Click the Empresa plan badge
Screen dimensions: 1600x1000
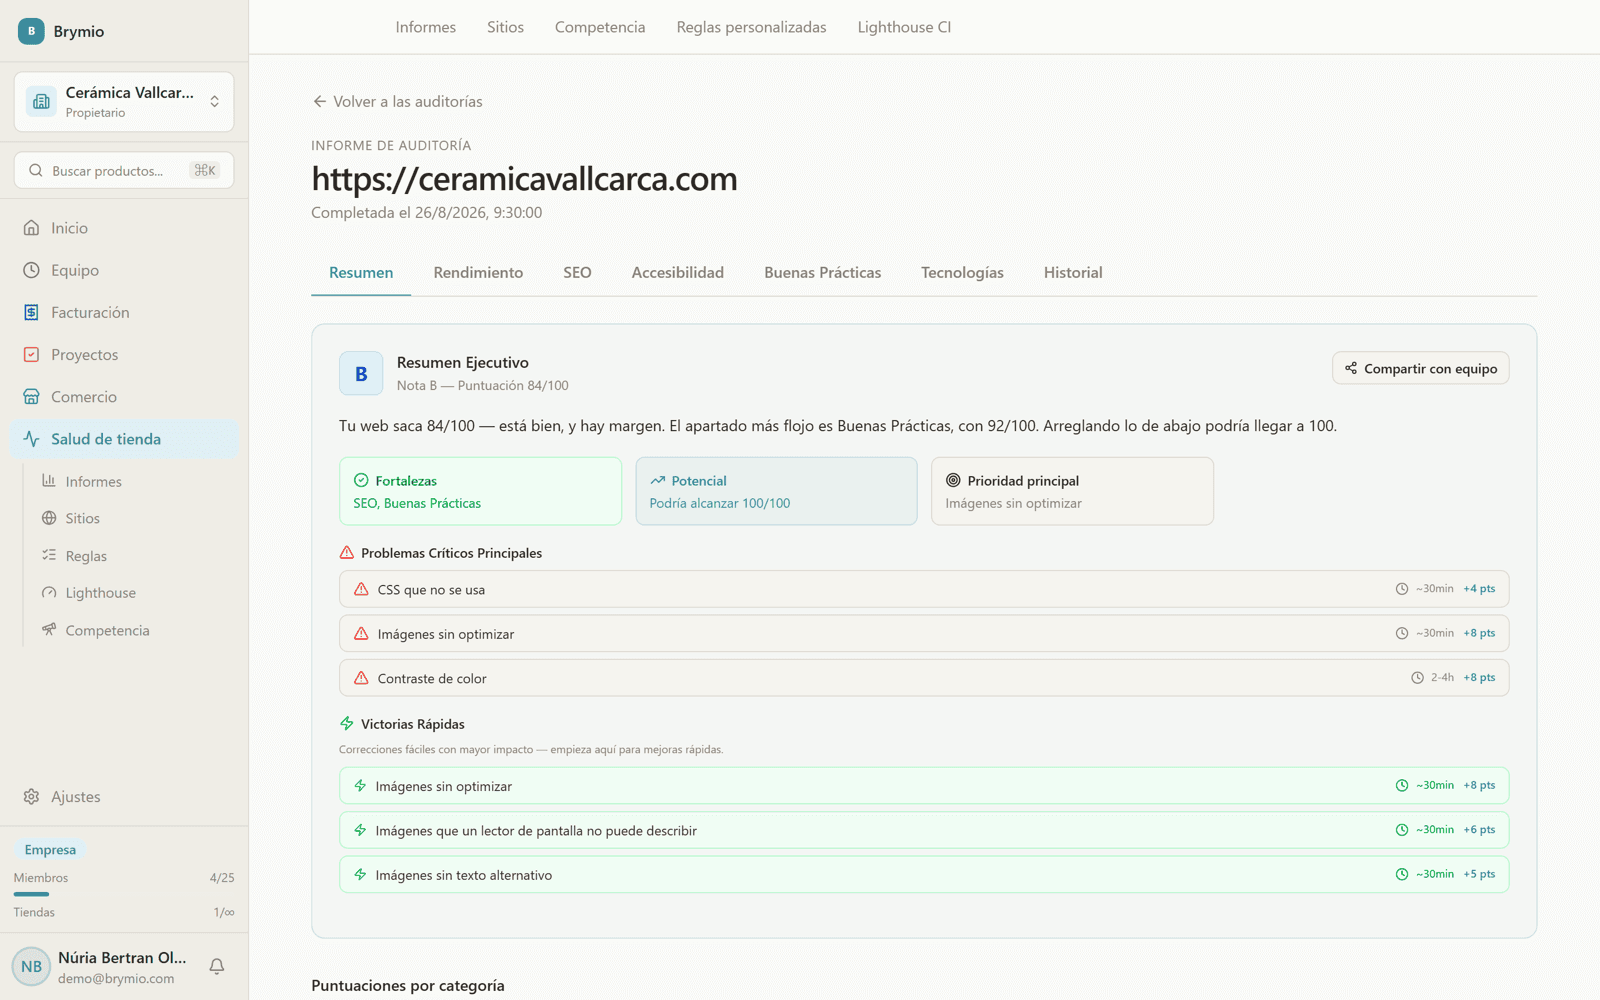(x=50, y=850)
